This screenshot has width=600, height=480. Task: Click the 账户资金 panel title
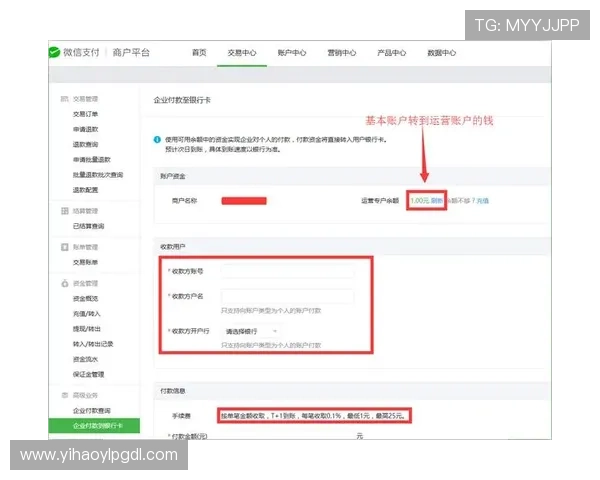173,176
